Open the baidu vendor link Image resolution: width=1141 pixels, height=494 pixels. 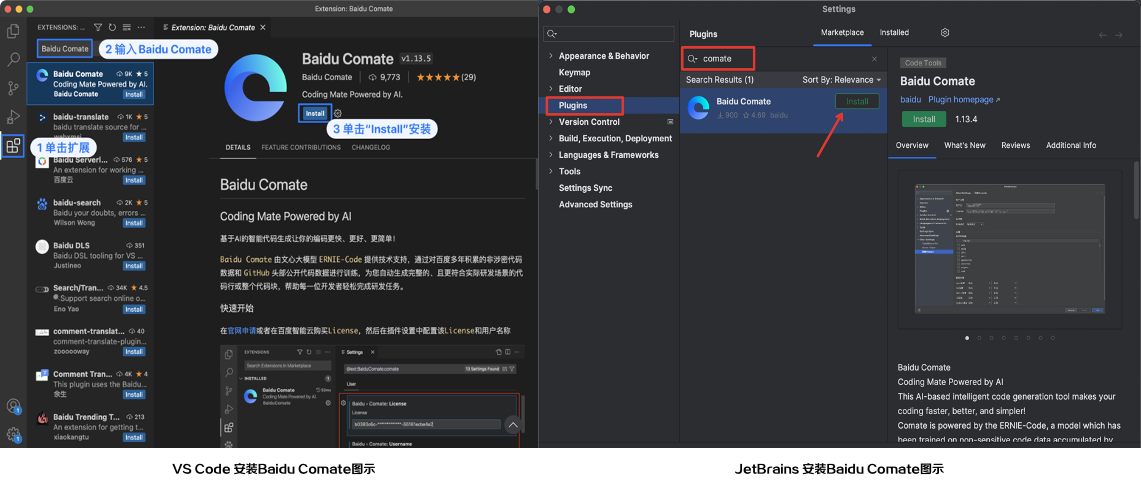tap(911, 100)
